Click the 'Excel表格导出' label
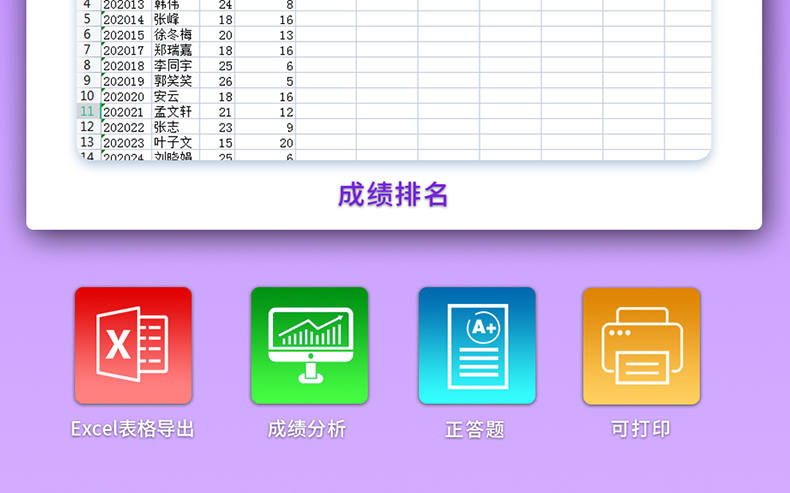Viewport: 790px width, 493px height. pos(132,429)
